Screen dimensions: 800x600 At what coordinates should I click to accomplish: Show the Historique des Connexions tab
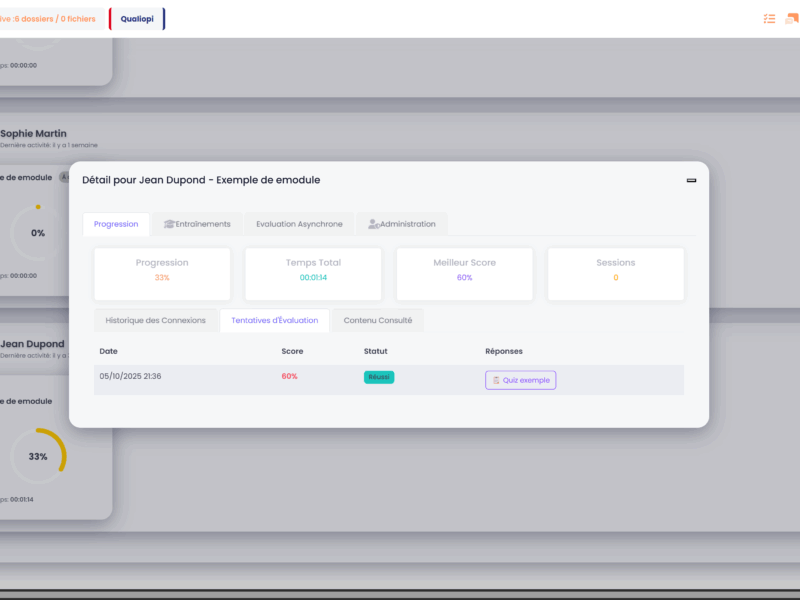pyautogui.click(x=155, y=320)
